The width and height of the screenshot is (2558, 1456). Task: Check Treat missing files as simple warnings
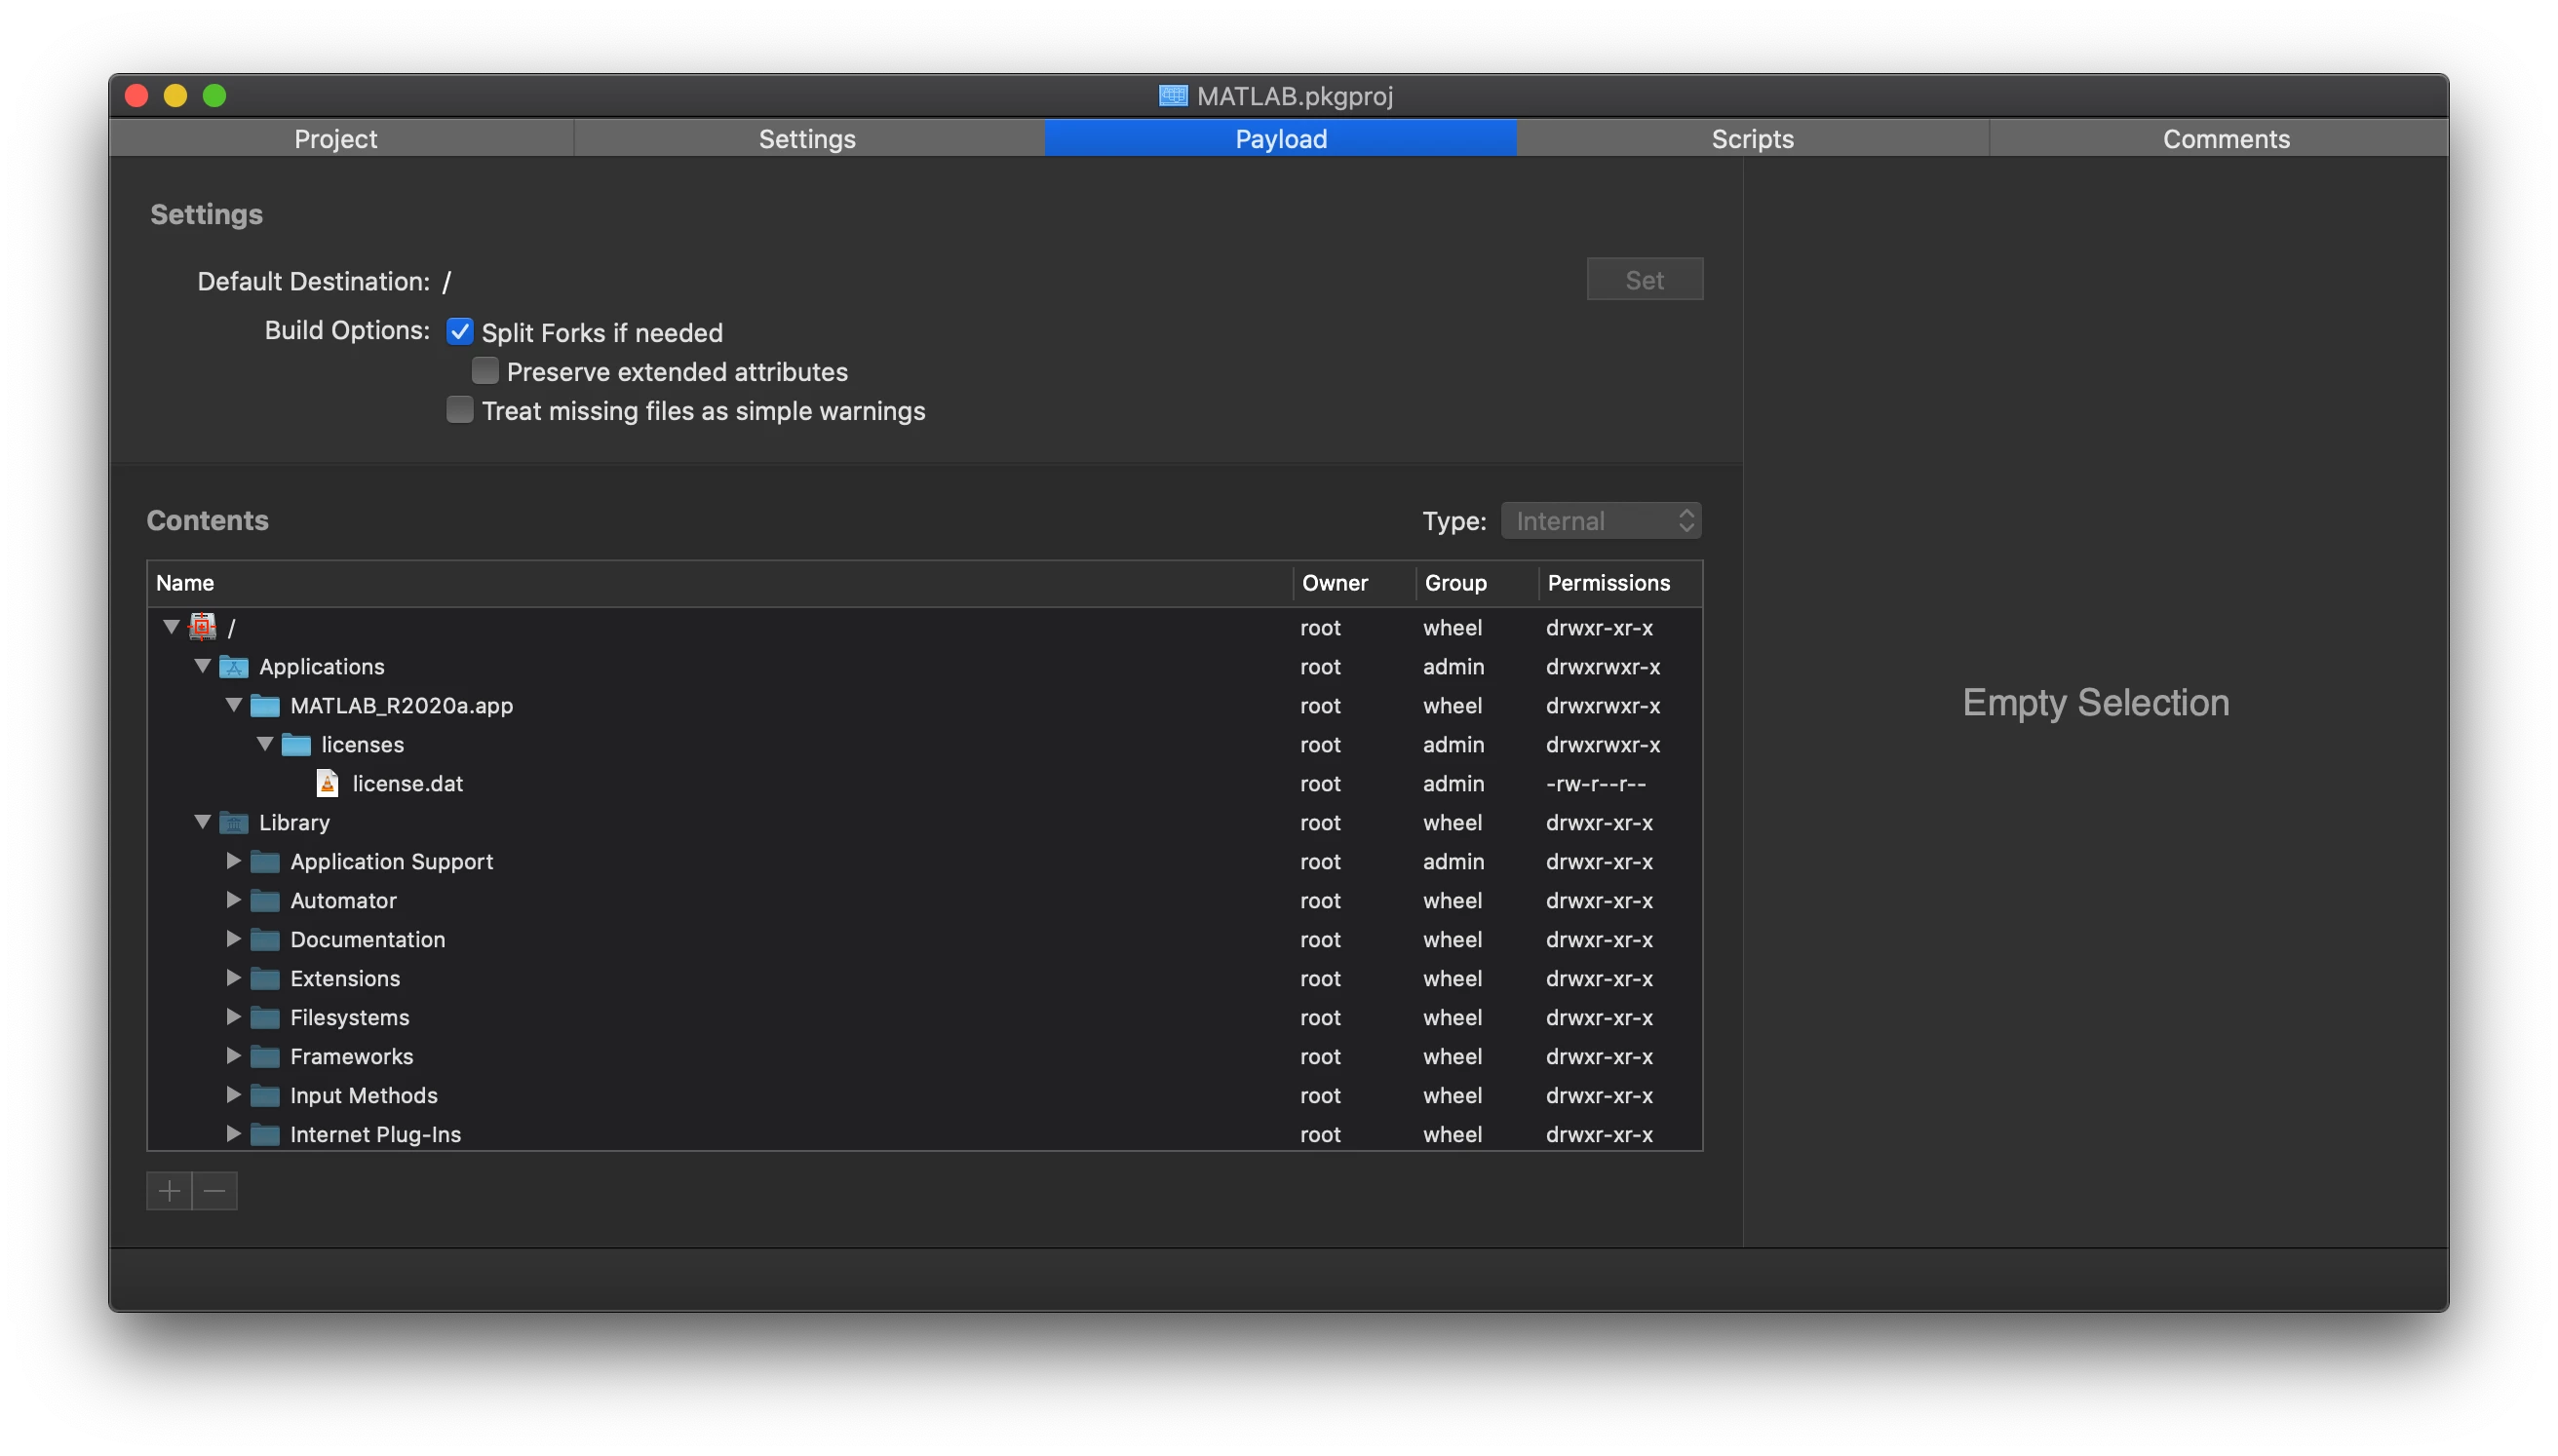pyautogui.click(x=460, y=410)
